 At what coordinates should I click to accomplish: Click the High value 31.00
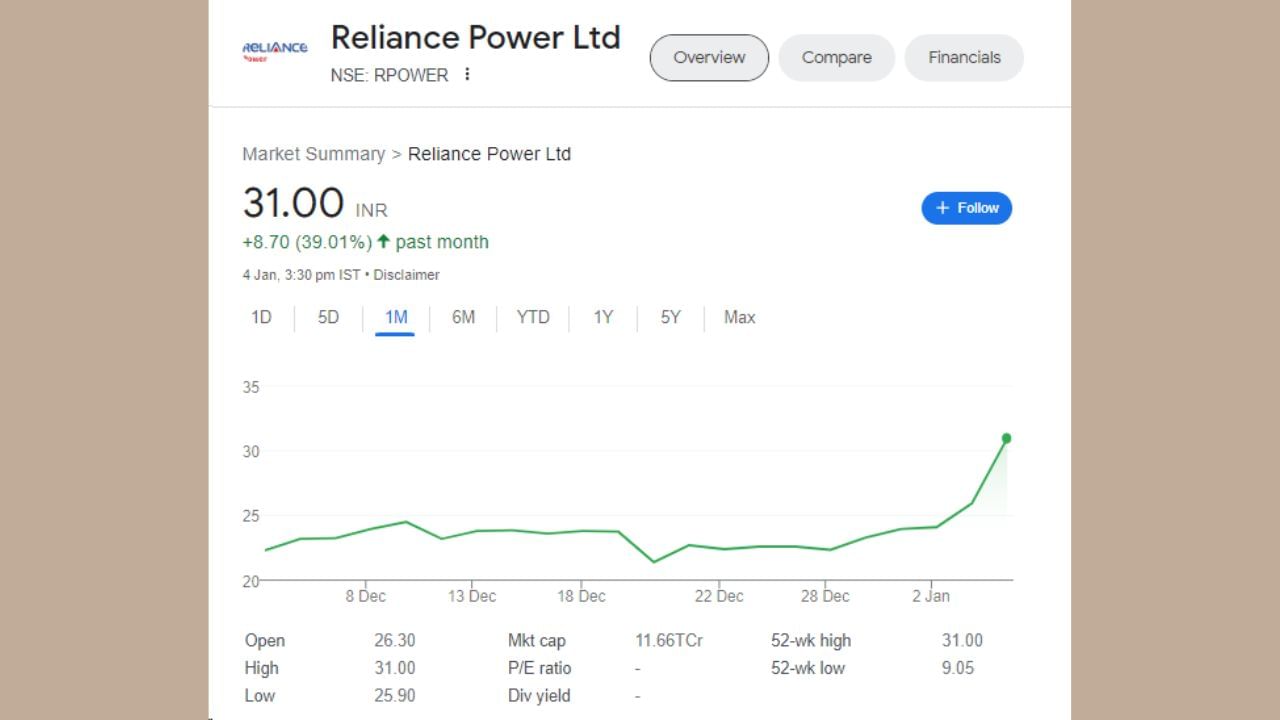click(395, 668)
